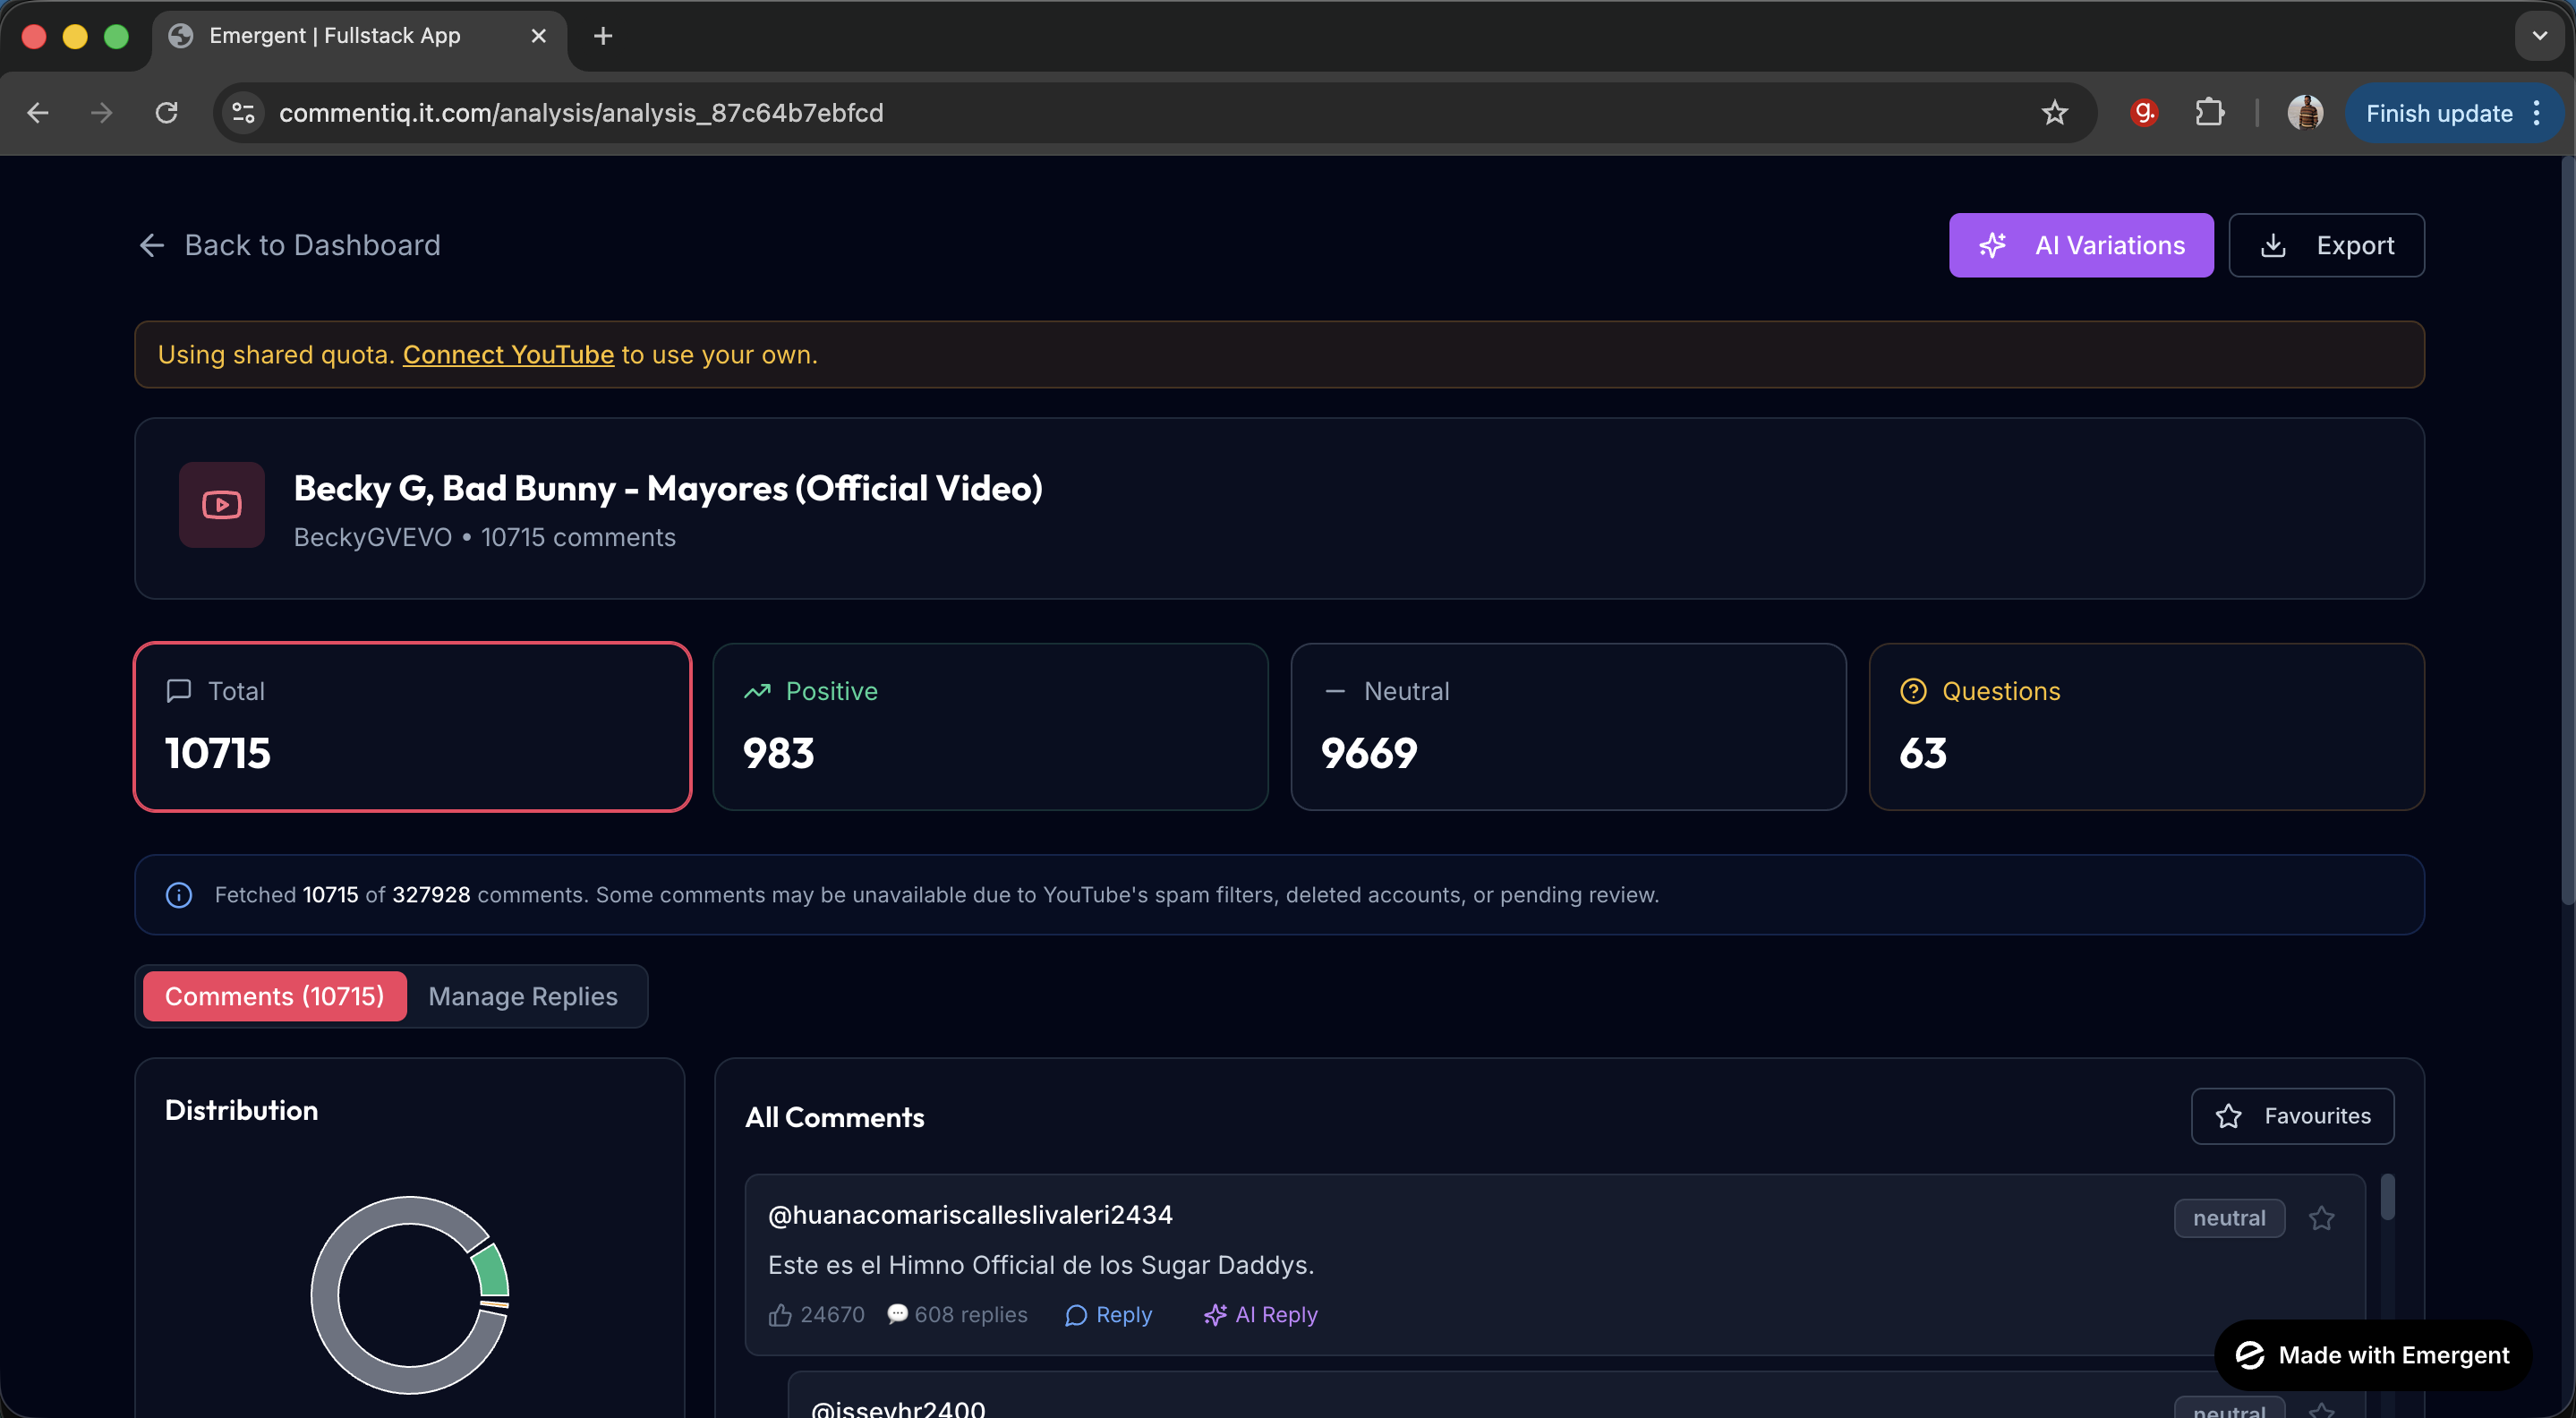Click the green segment of distribution donut
This screenshot has width=2576, height=1418.
coord(492,1270)
